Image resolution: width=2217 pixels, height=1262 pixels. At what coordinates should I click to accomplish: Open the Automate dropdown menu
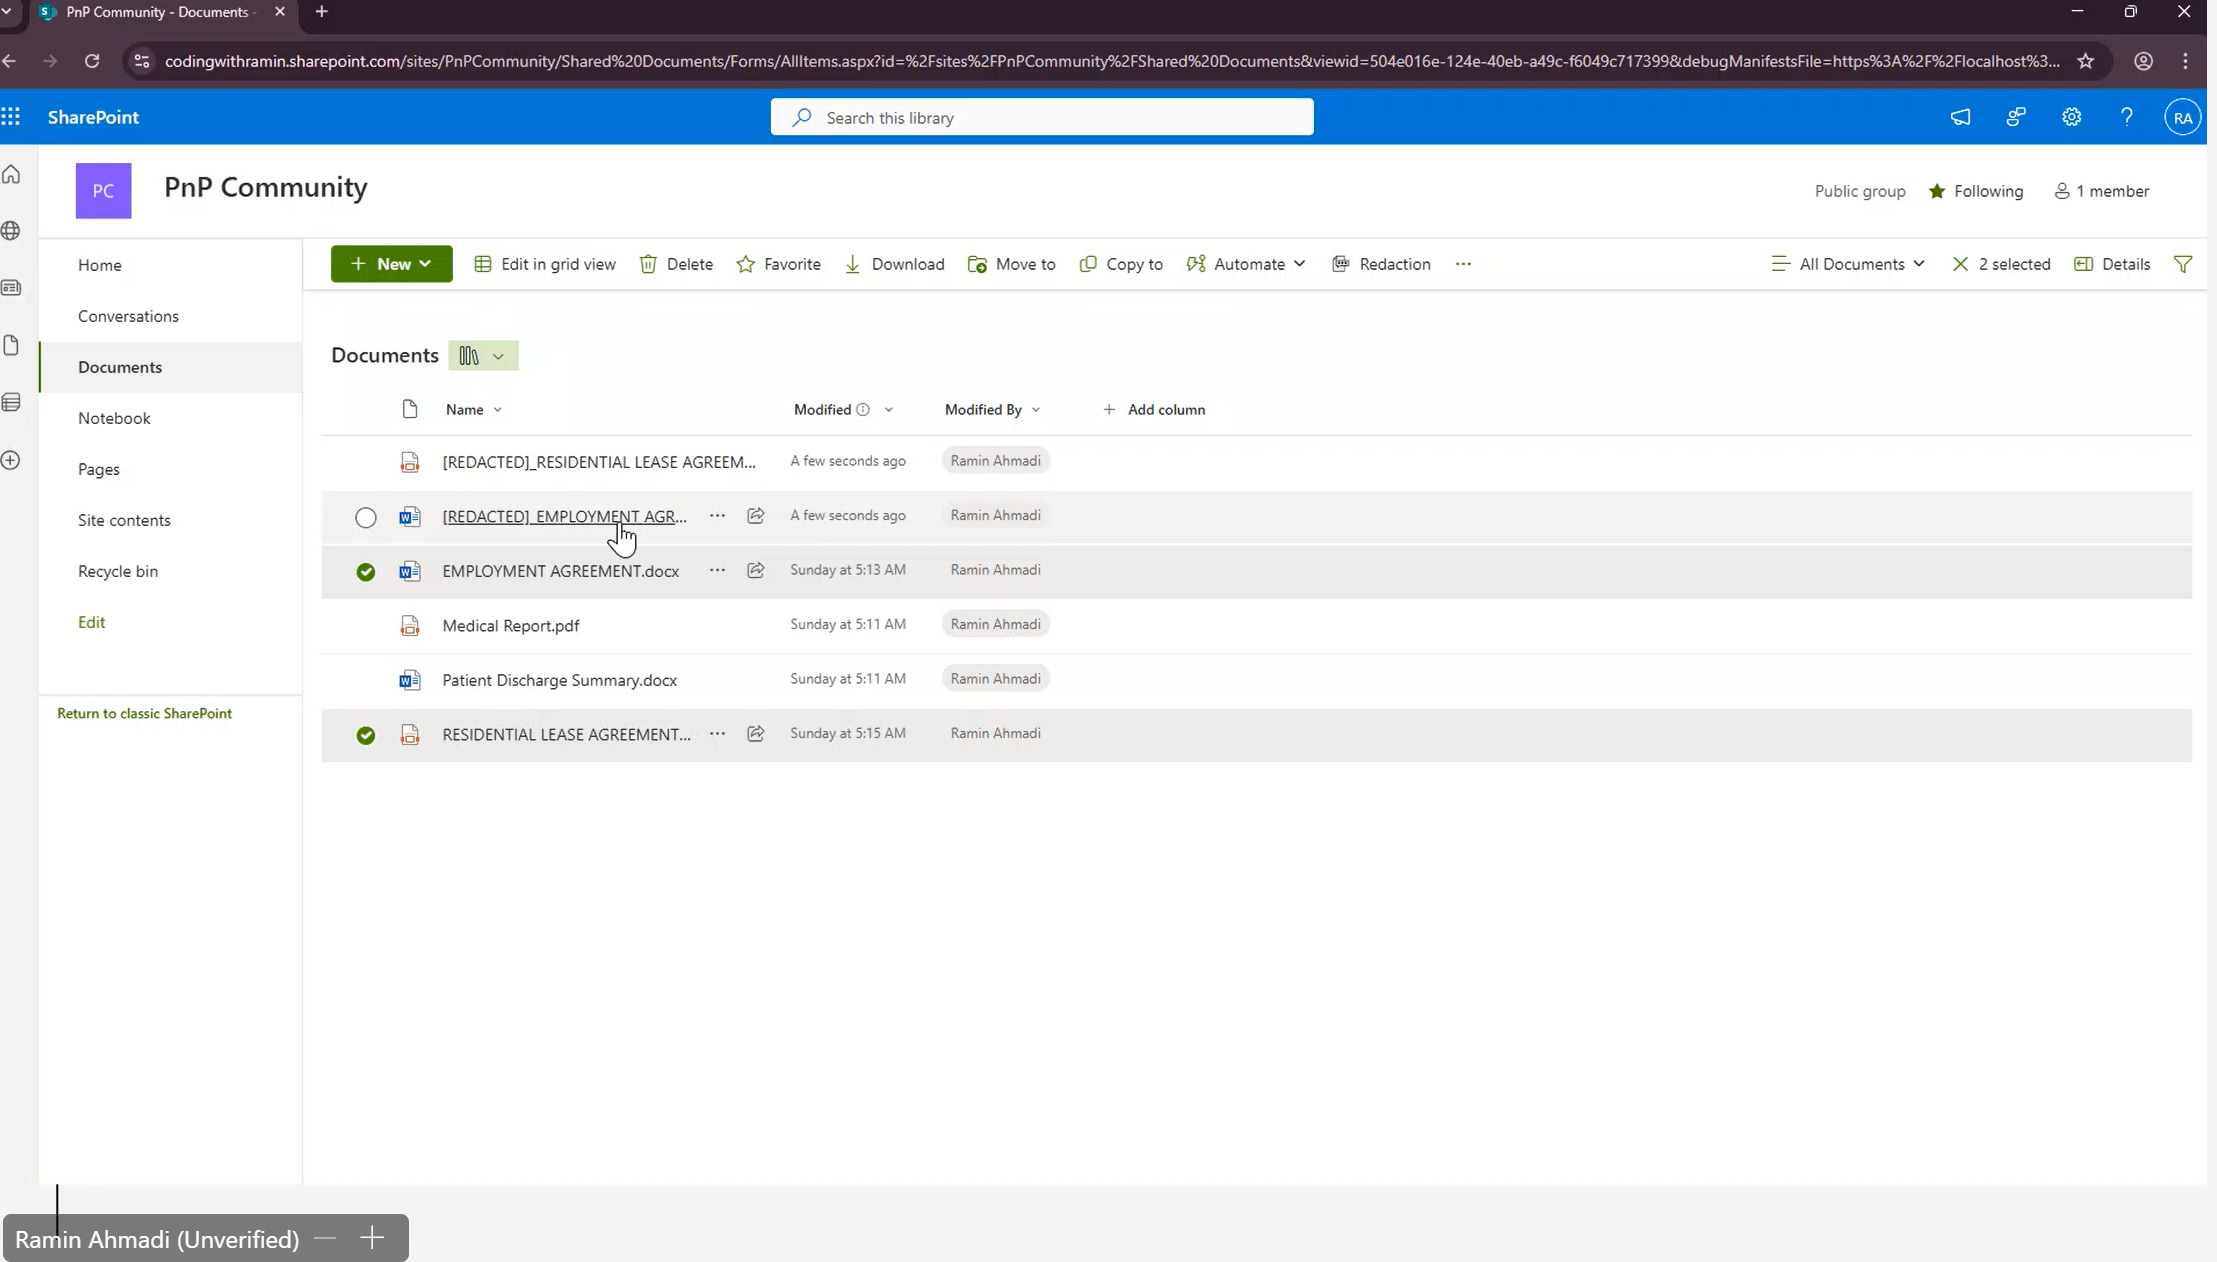click(x=1246, y=264)
